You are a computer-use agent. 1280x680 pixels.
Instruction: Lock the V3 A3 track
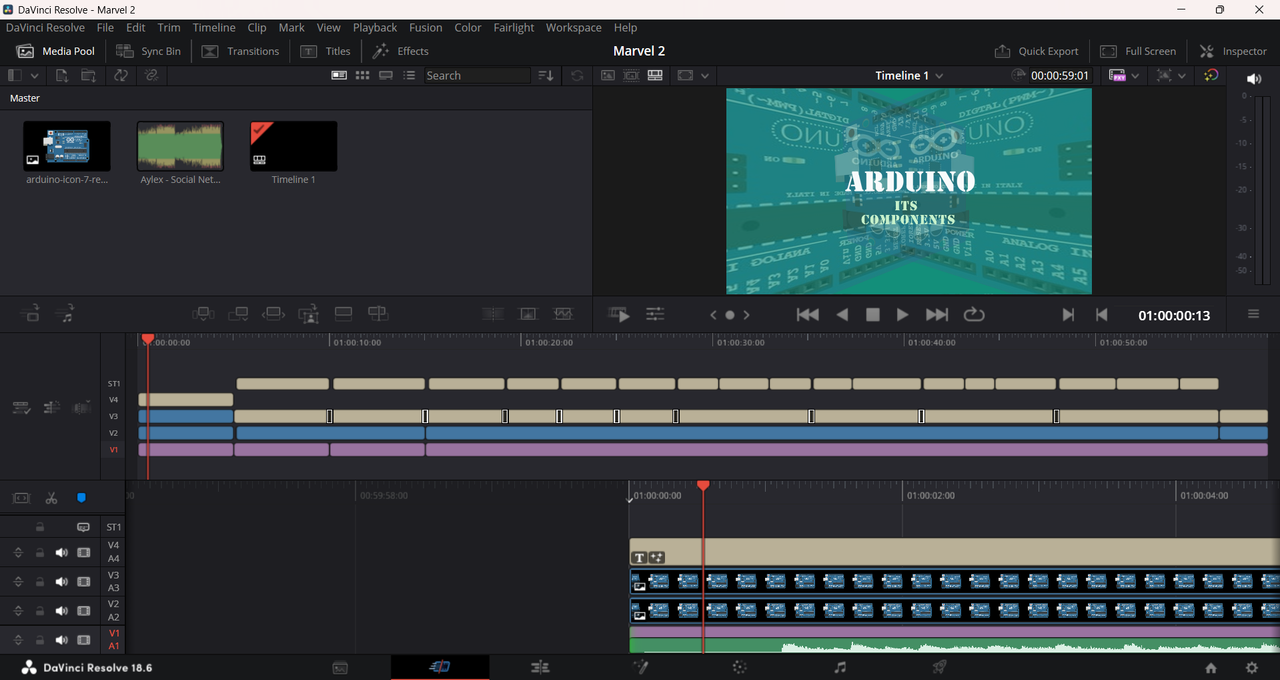(40, 581)
